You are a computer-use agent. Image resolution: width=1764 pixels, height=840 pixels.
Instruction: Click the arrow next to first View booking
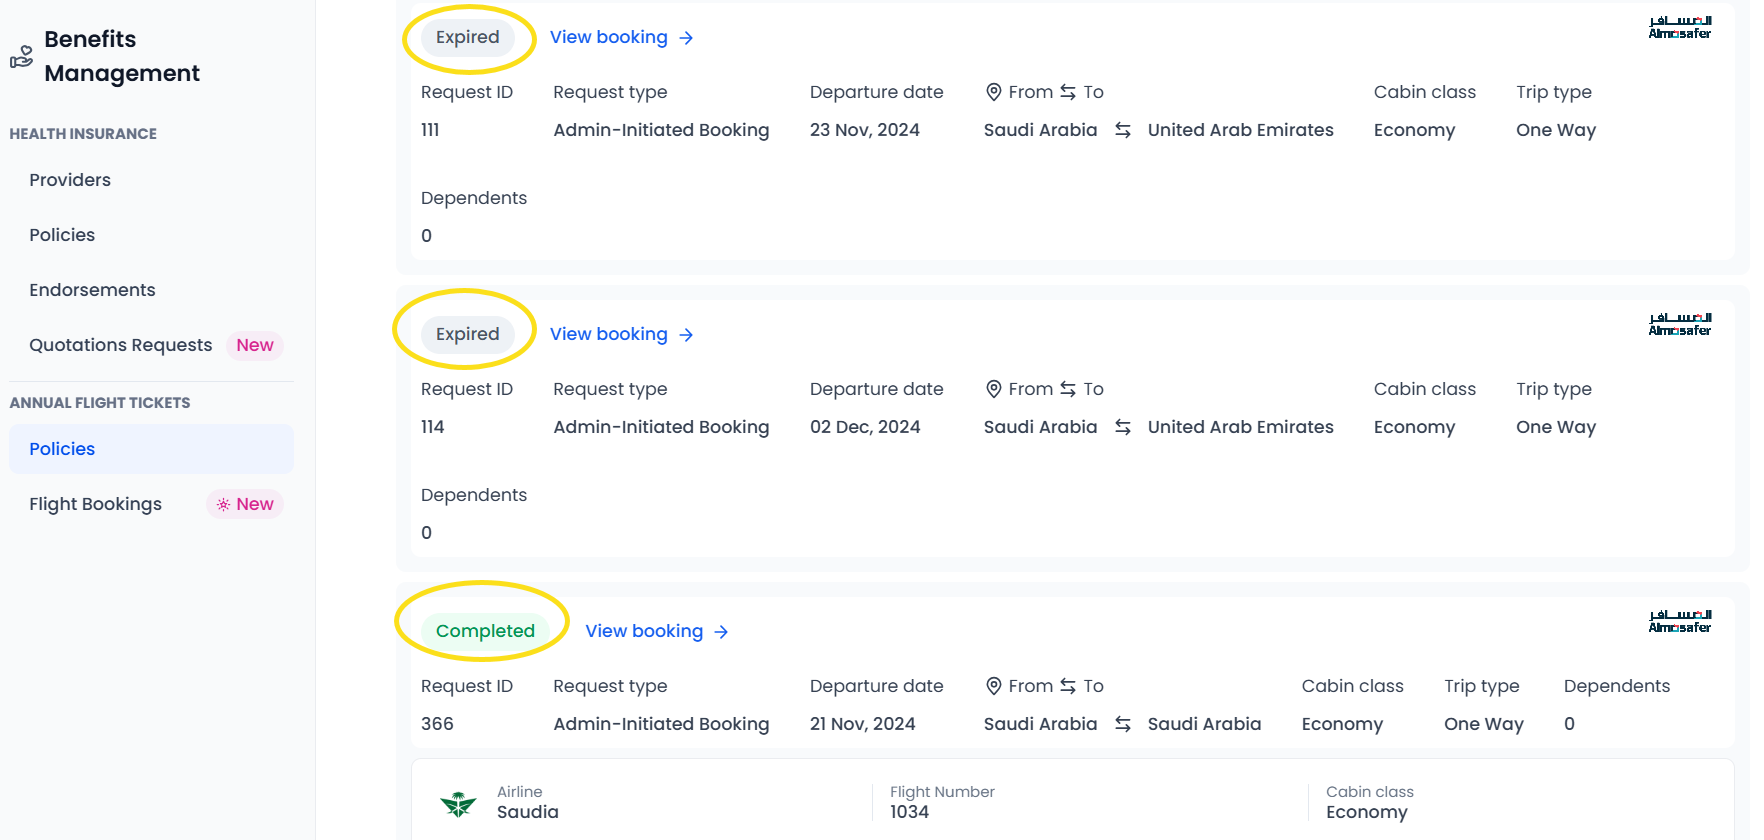coord(686,38)
